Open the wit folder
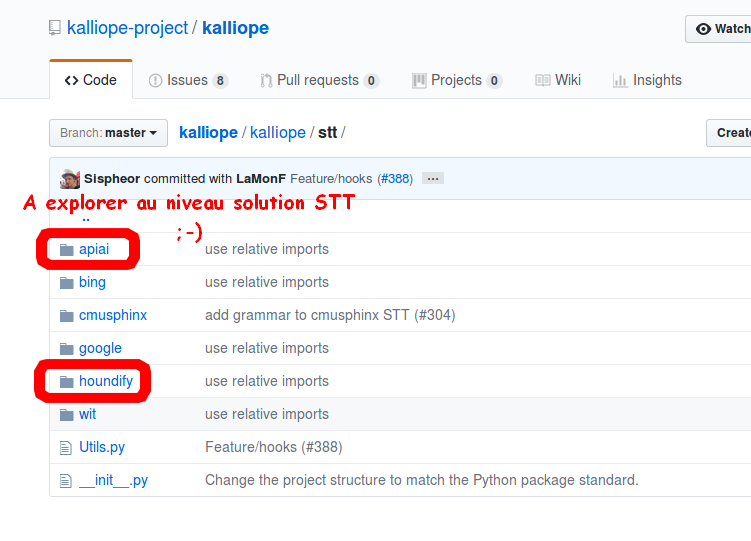This screenshot has height=541, width=751. point(87,414)
